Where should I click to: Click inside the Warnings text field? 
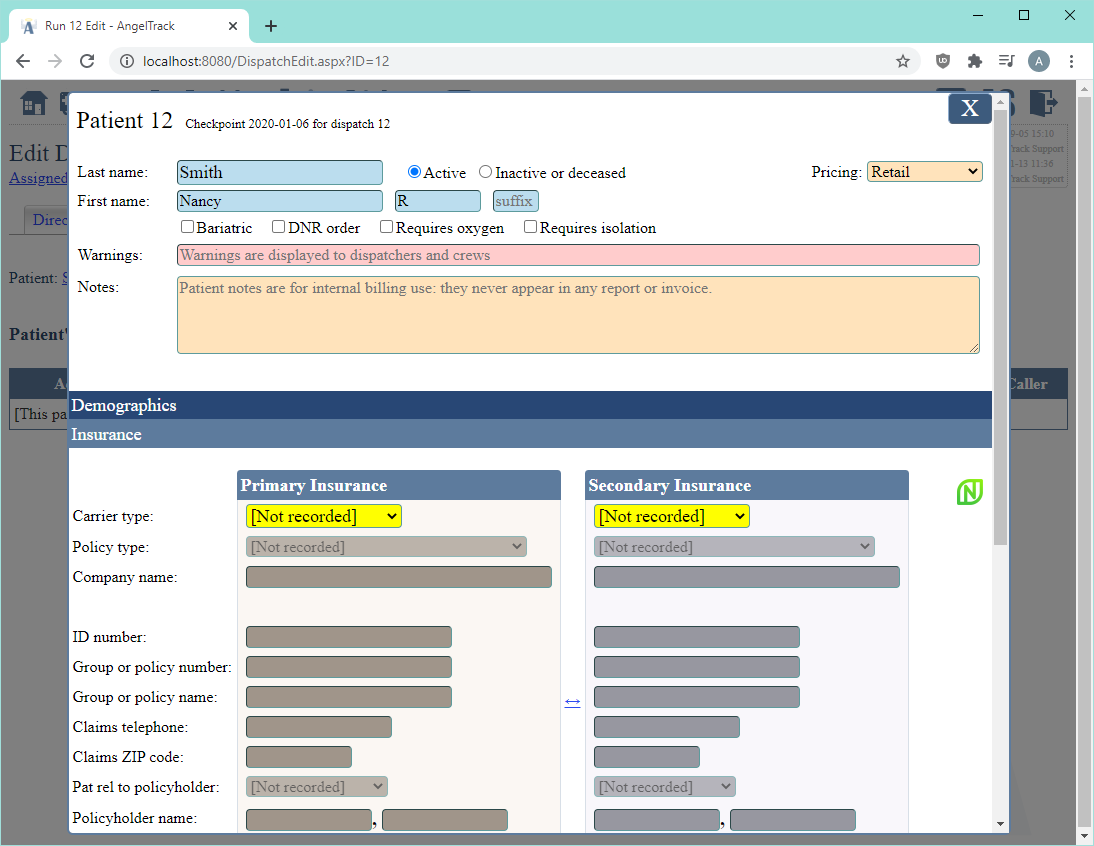point(578,255)
